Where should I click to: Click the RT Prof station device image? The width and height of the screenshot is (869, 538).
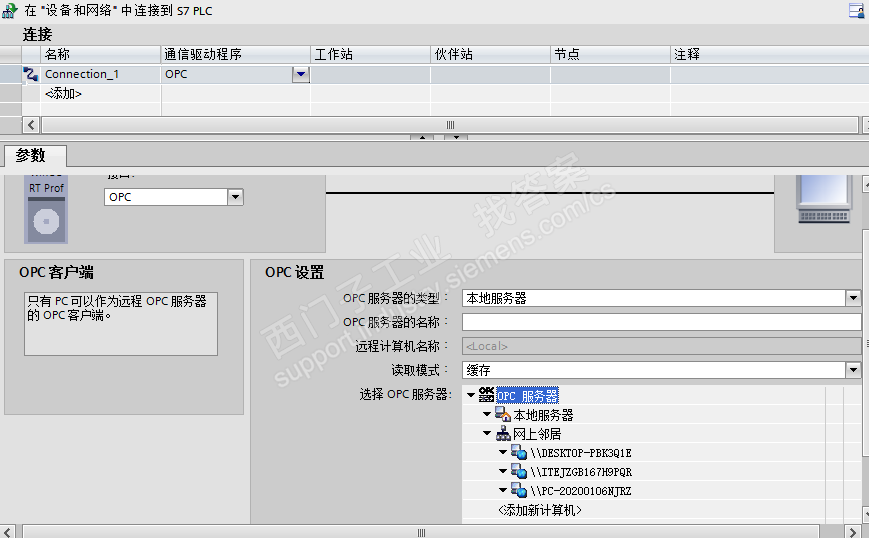[46, 211]
